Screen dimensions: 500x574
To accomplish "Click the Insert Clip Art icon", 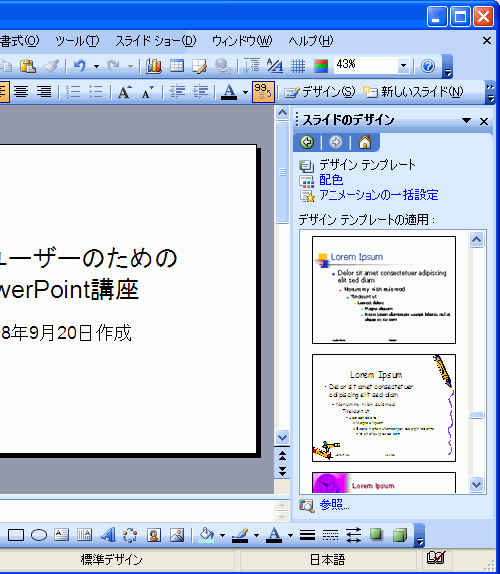I will 154,535.
